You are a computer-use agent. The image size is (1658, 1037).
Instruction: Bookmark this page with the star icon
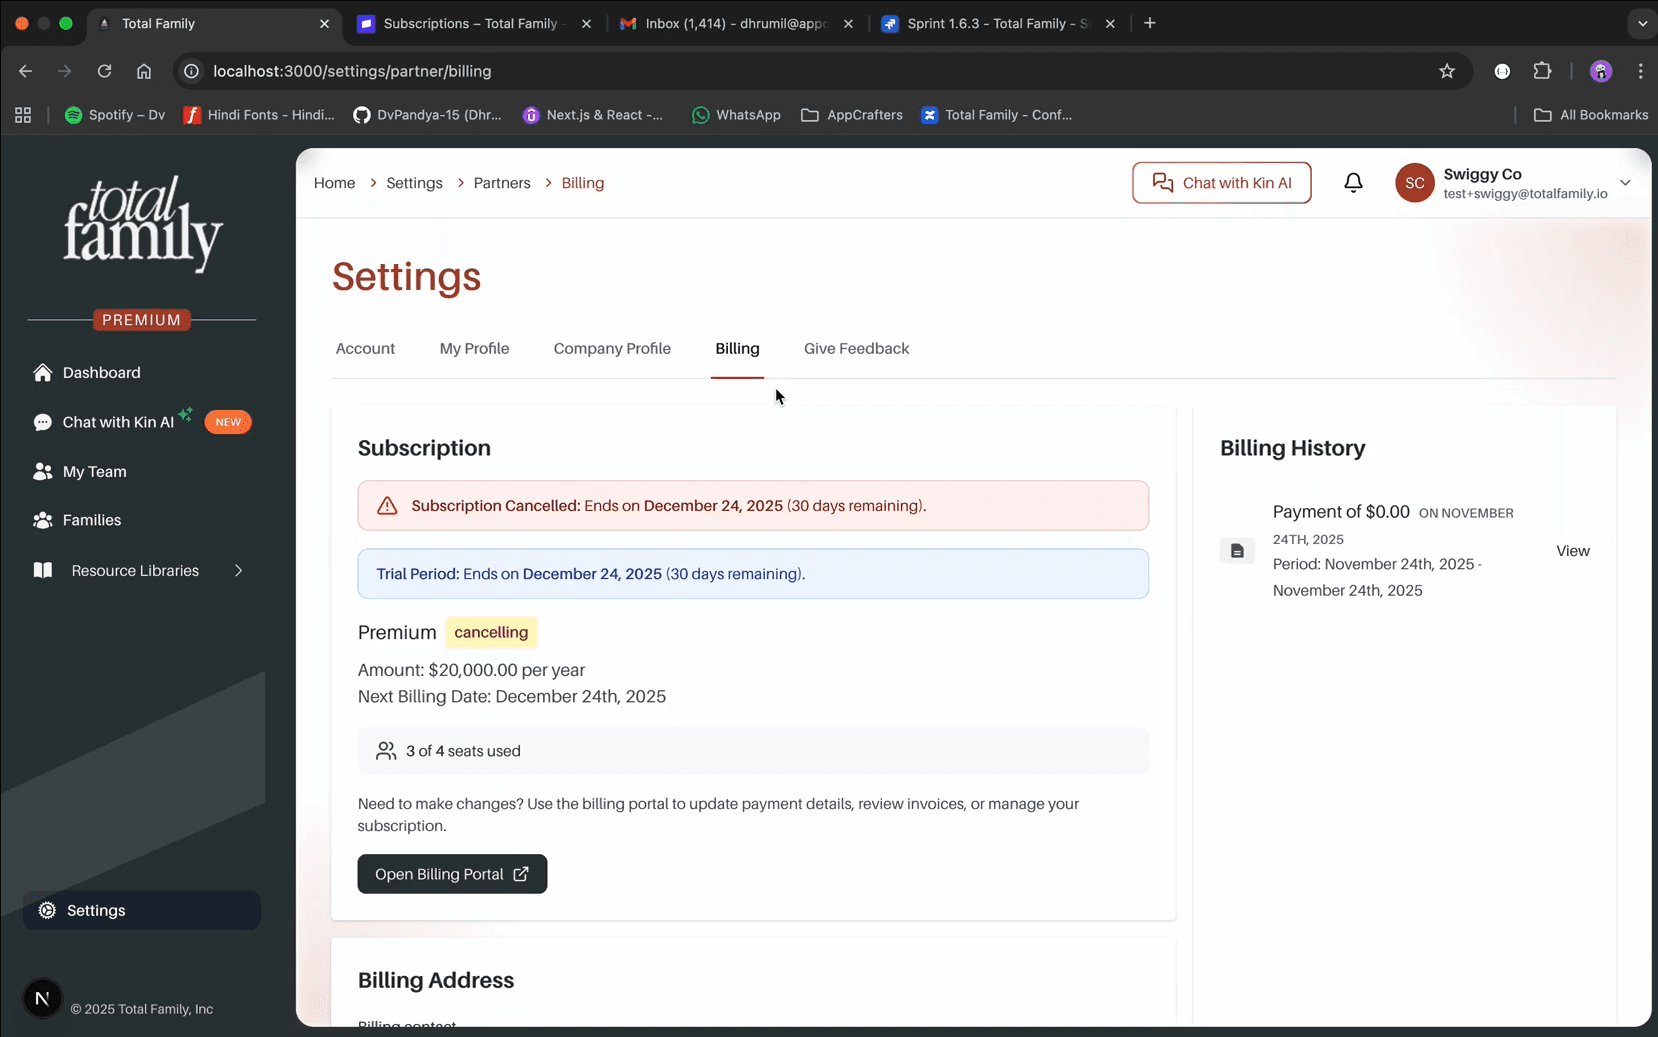(x=1447, y=71)
